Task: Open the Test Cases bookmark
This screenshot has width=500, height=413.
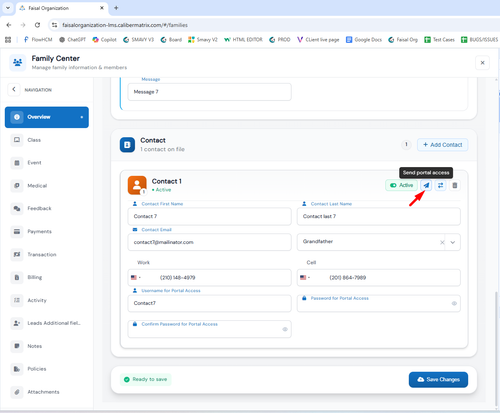Action: [439, 40]
